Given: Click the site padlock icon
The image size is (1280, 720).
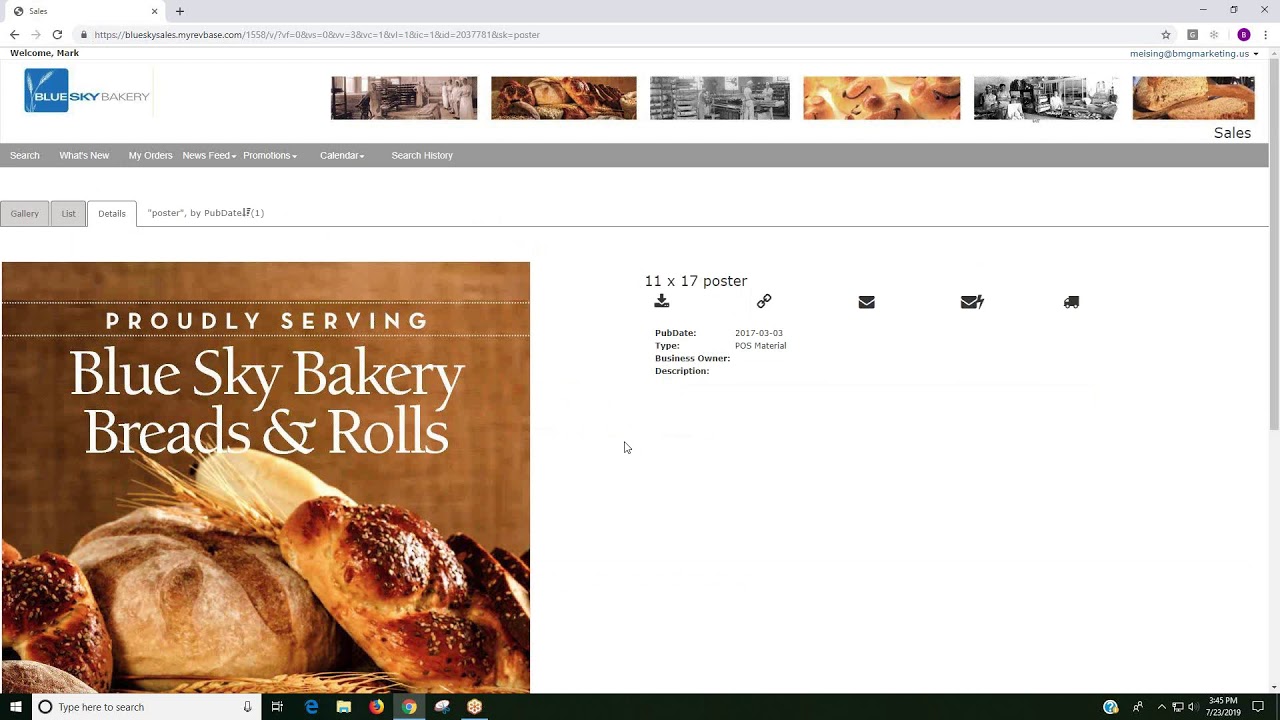Looking at the screenshot, I should click(x=84, y=34).
